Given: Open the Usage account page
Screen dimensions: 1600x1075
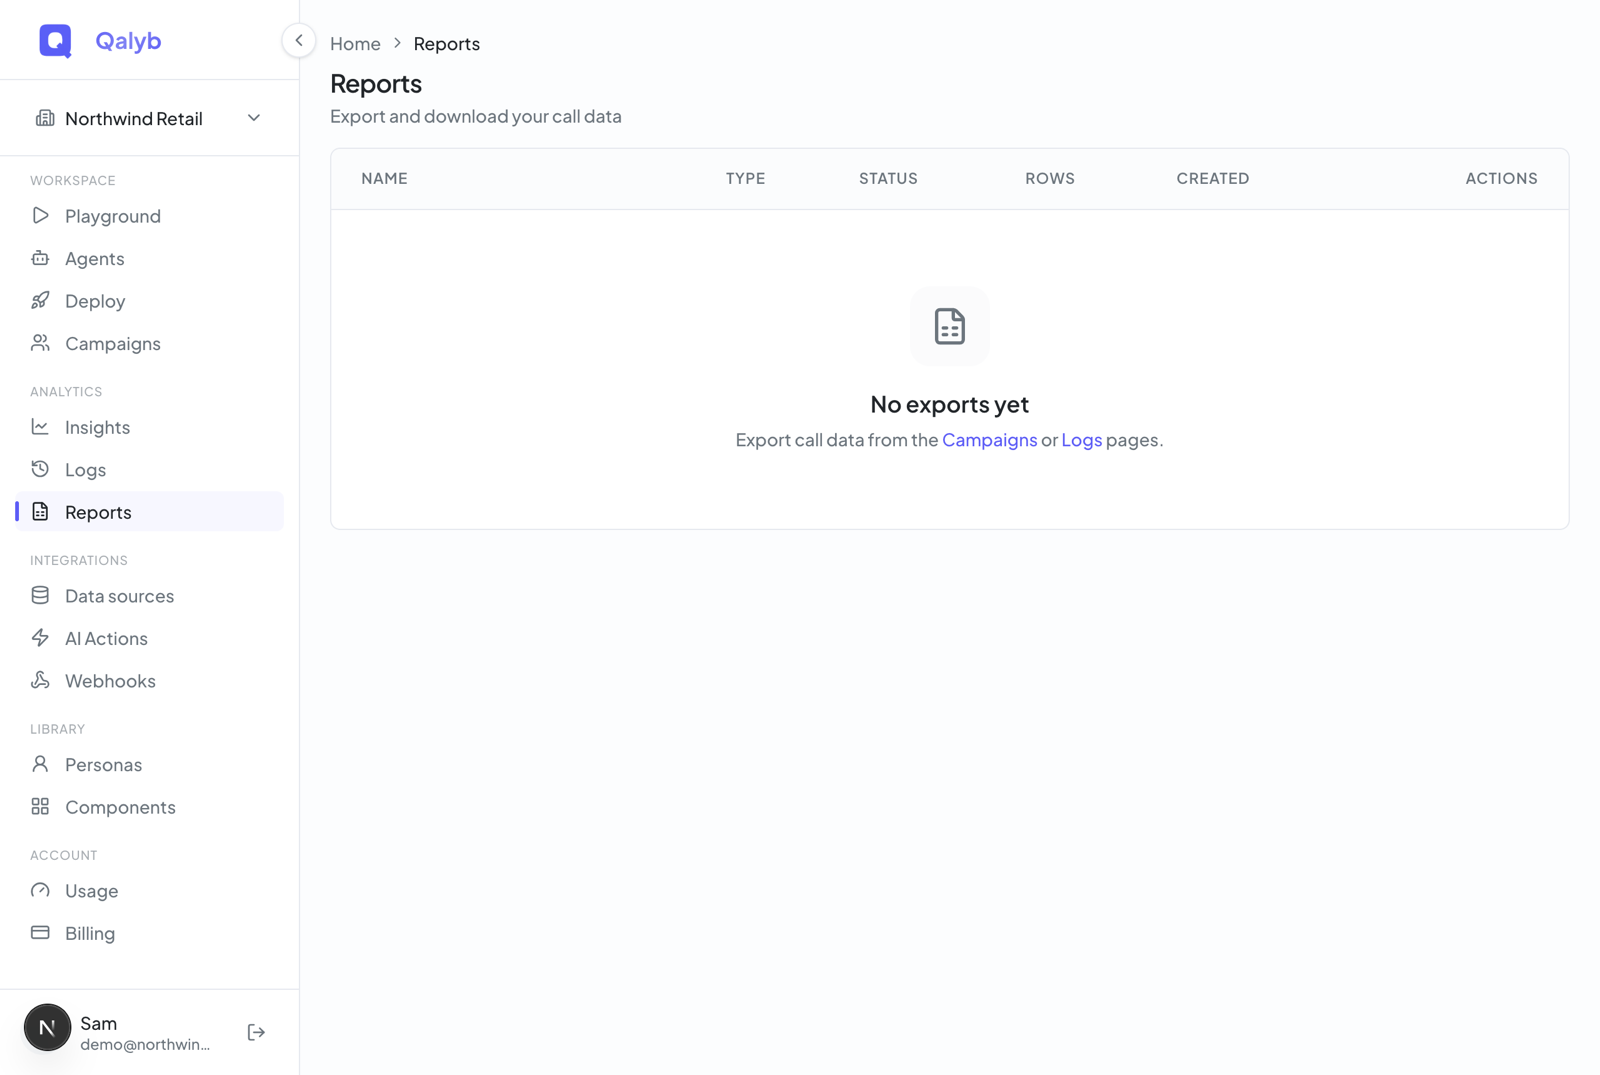Looking at the screenshot, I should pyautogui.click(x=149, y=891).
